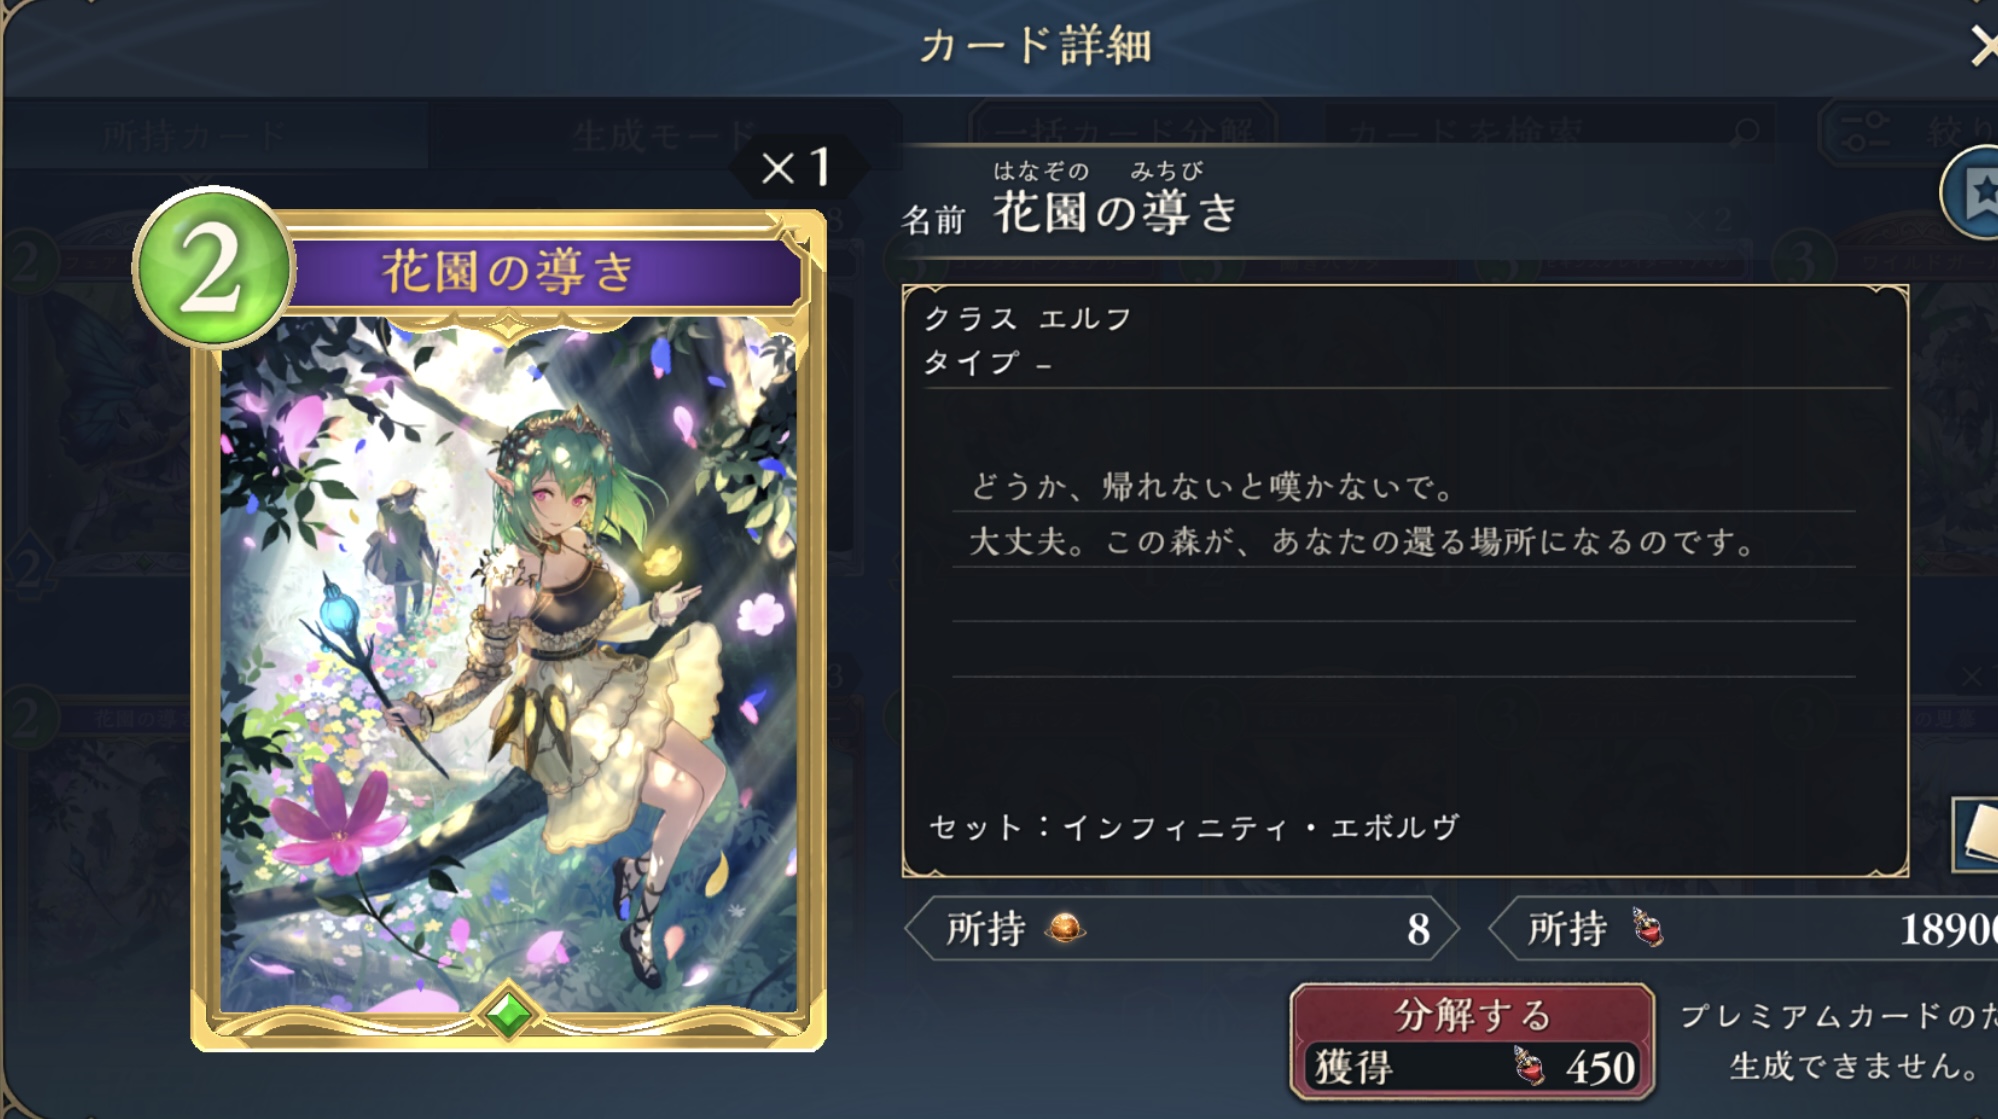Click the vial icon in the 獲得 450 row
Screen dimensions: 1998x1119
(x=1527, y=1065)
